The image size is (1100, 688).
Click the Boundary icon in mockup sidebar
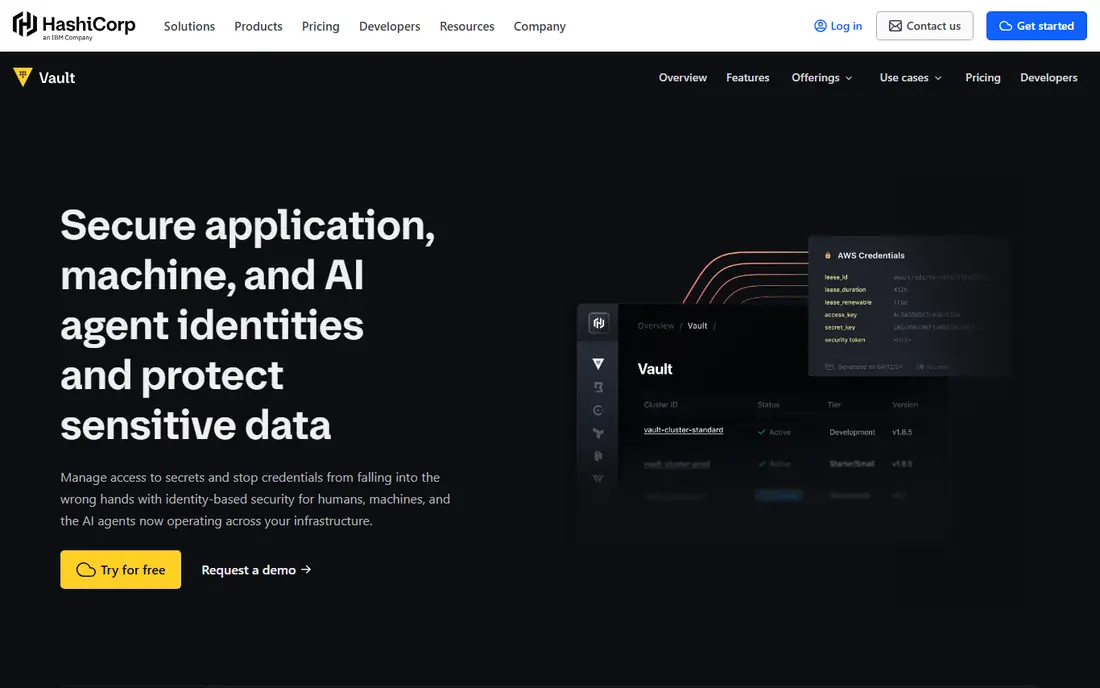(x=598, y=387)
